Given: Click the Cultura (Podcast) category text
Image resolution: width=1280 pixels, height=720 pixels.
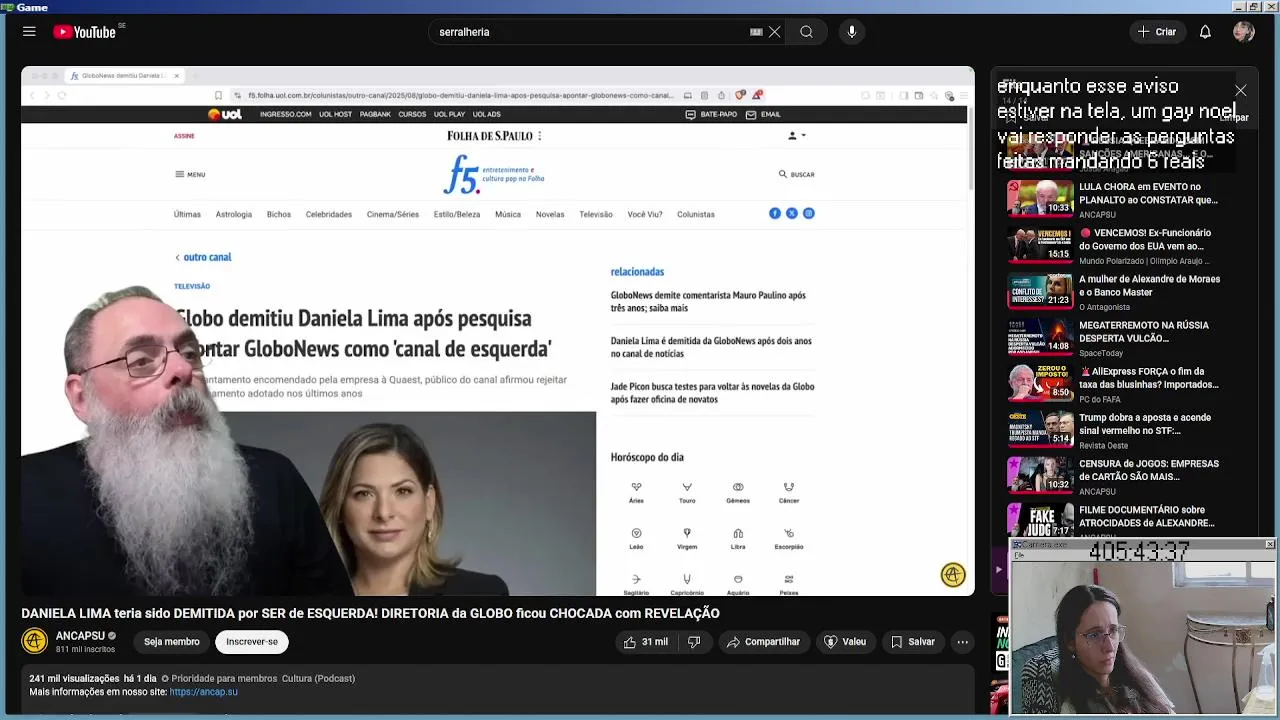Looking at the screenshot, I should 318,678.
